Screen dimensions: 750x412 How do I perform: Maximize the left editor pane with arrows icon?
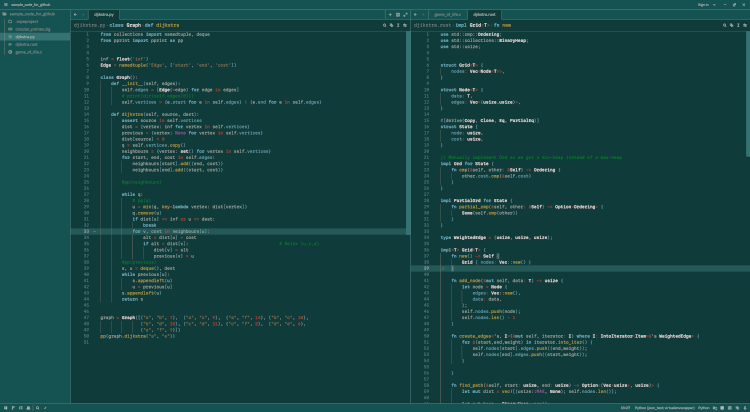405,15
